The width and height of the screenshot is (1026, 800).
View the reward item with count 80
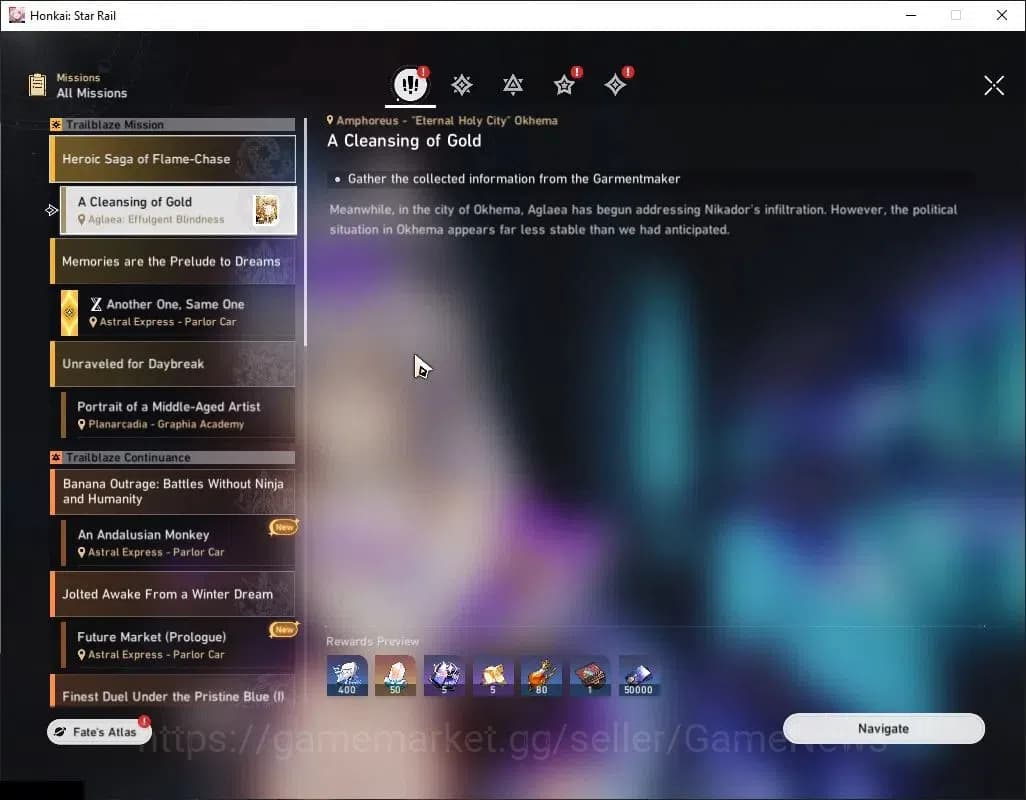pyautogui.click(x=541, y=676)
